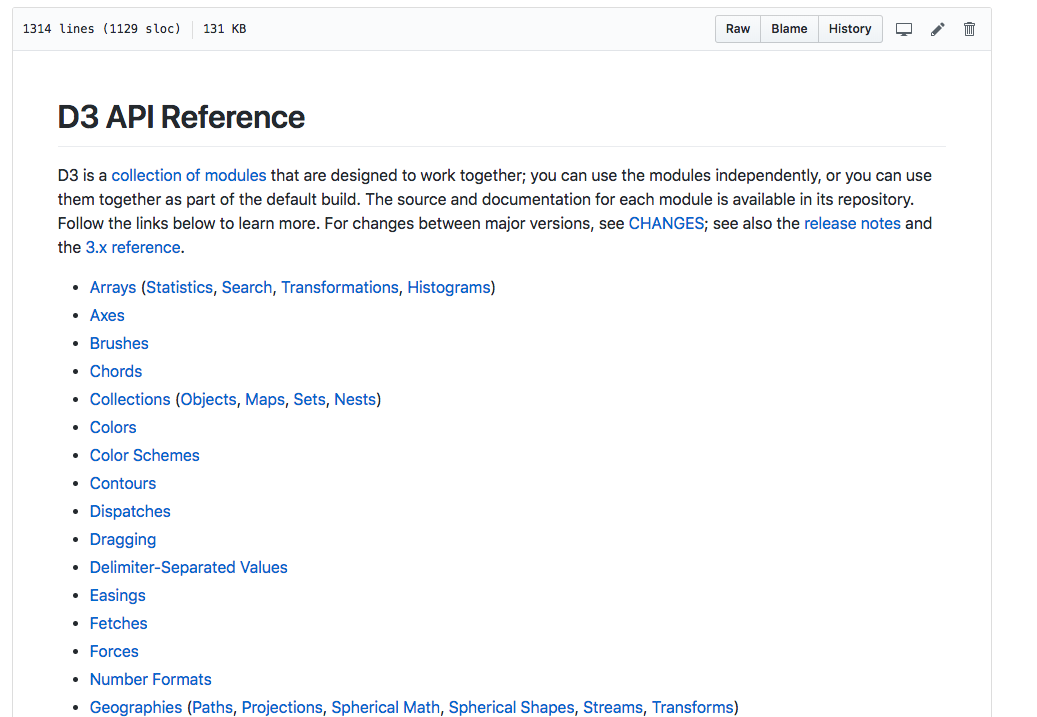This screenshot has width=1037, height=717.
Task: Open the Spherical Math link
Action: 386,707
